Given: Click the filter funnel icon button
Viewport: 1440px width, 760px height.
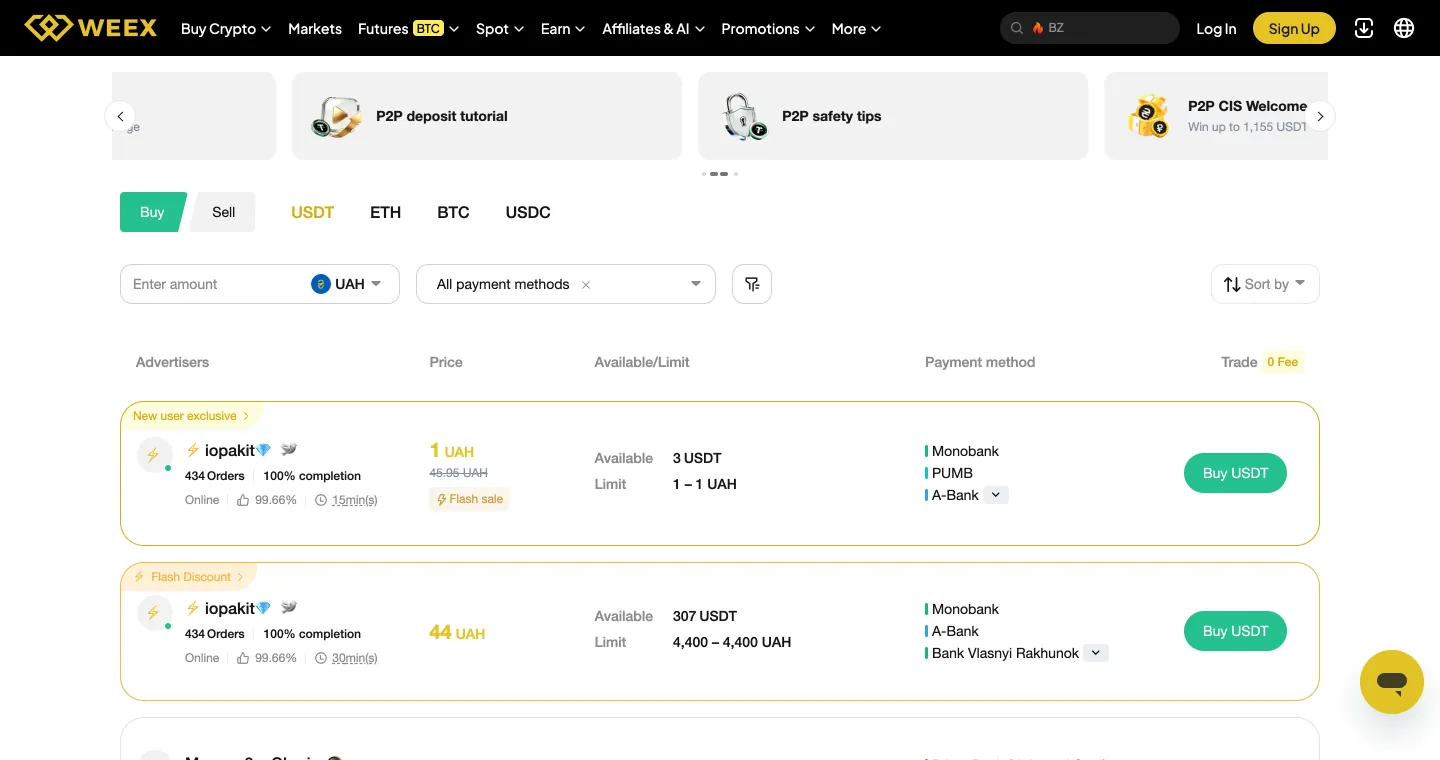Looking at the screenshot, I should coord(752,284).
